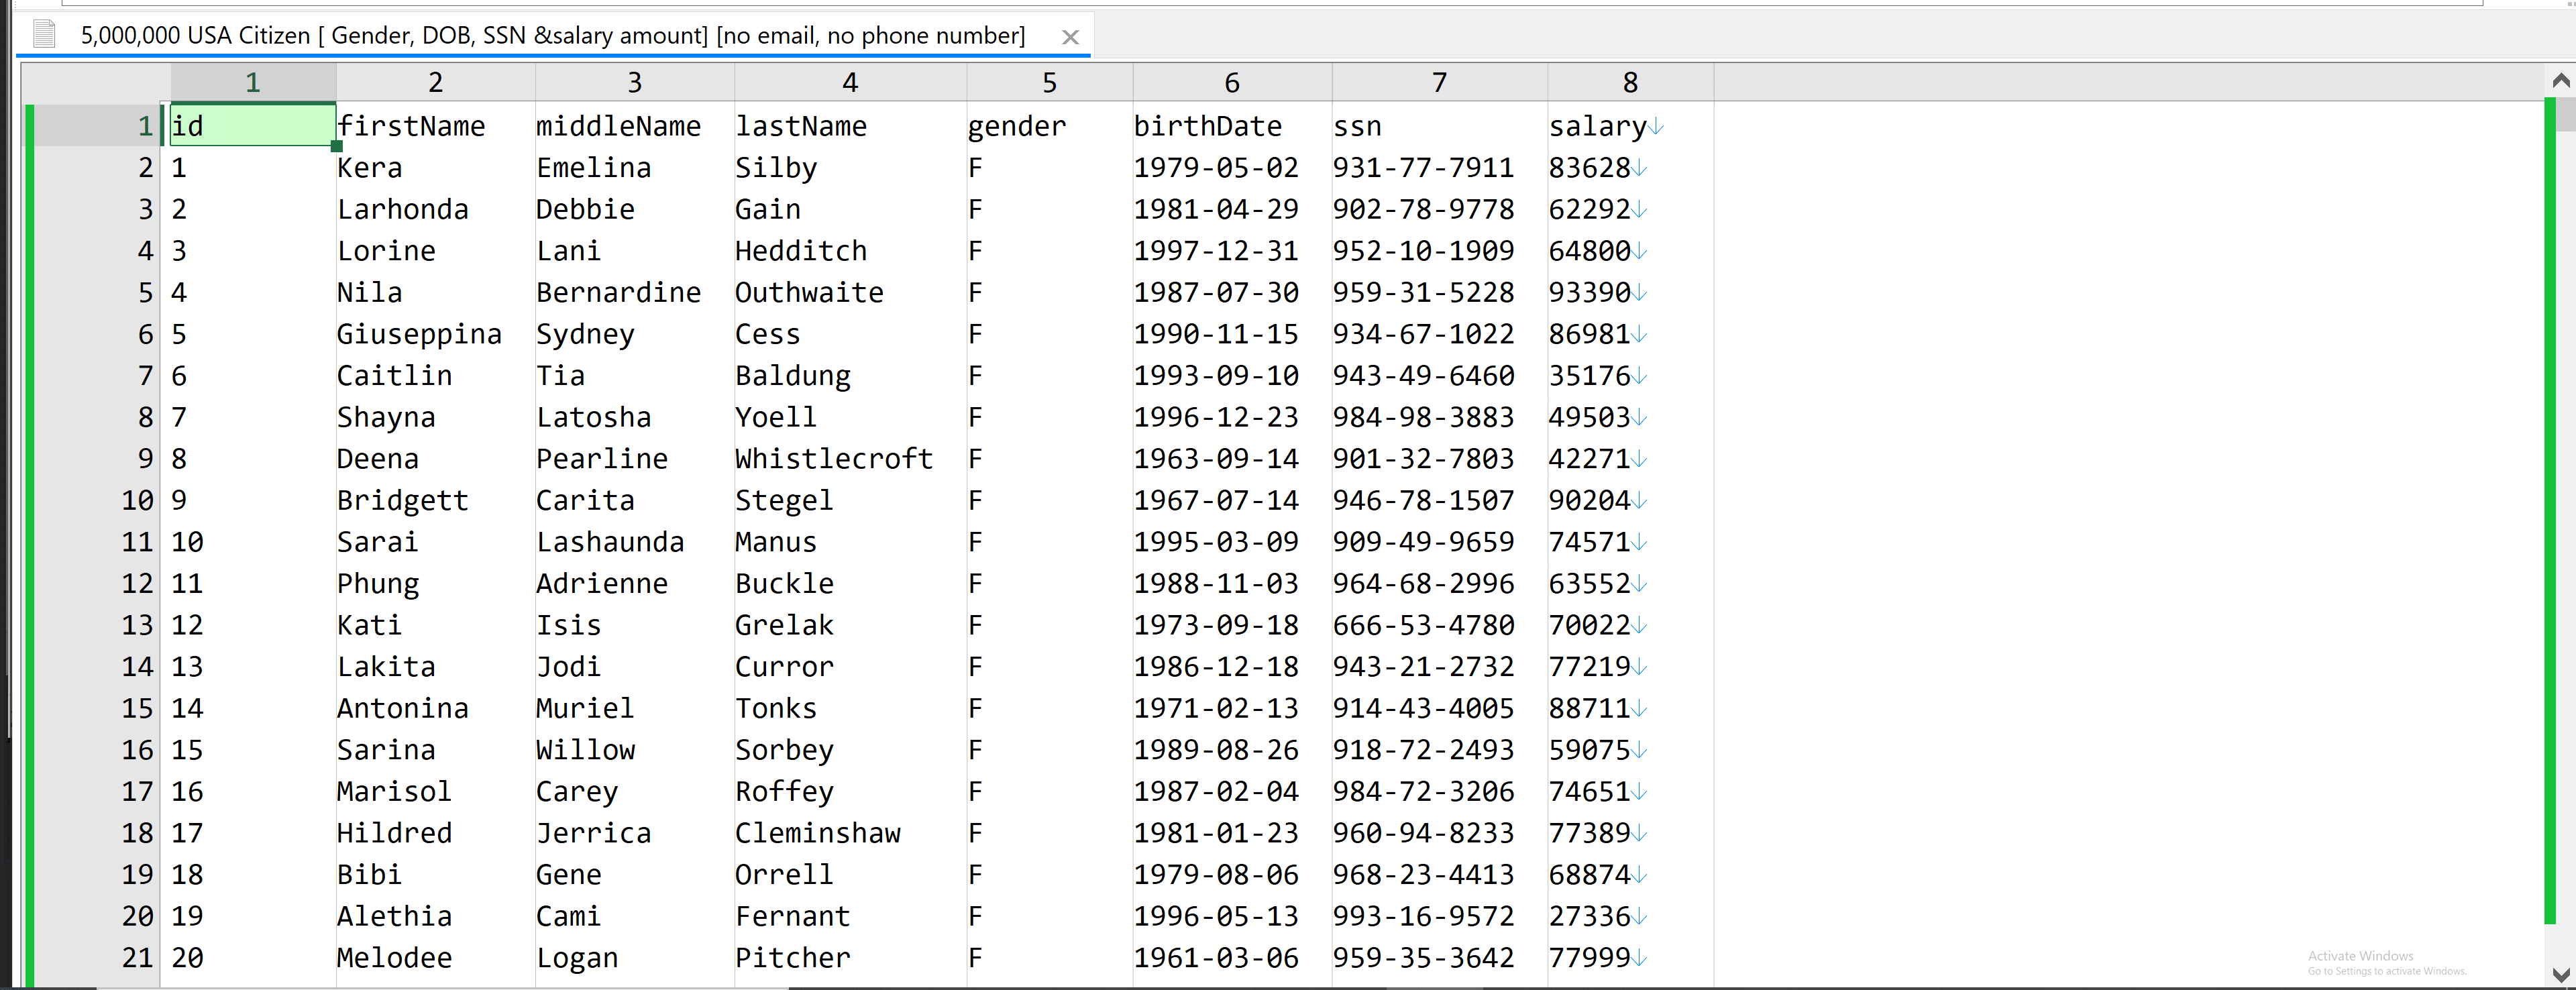Click birth date '1973-09-18'
This screenshot has height=990, width=2576.
click(1216, 625)
